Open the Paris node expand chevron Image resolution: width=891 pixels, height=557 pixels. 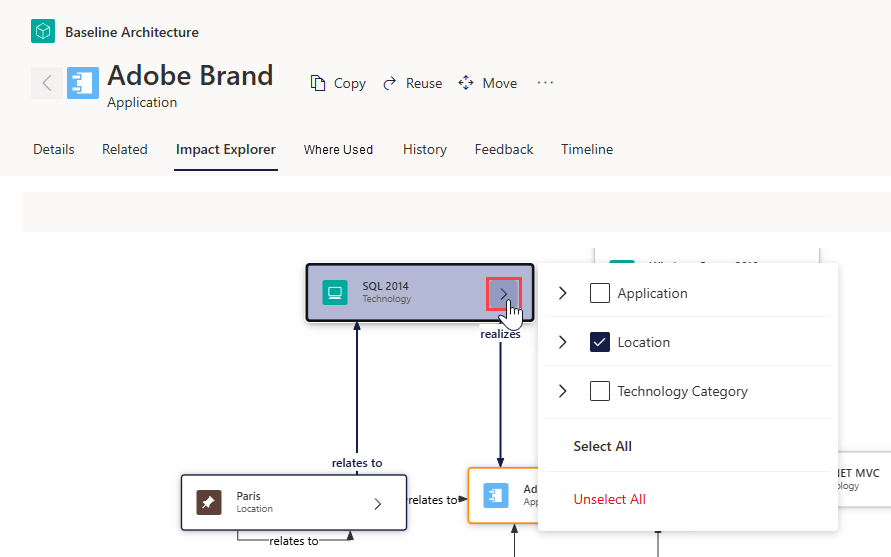[x=378, y=504]
